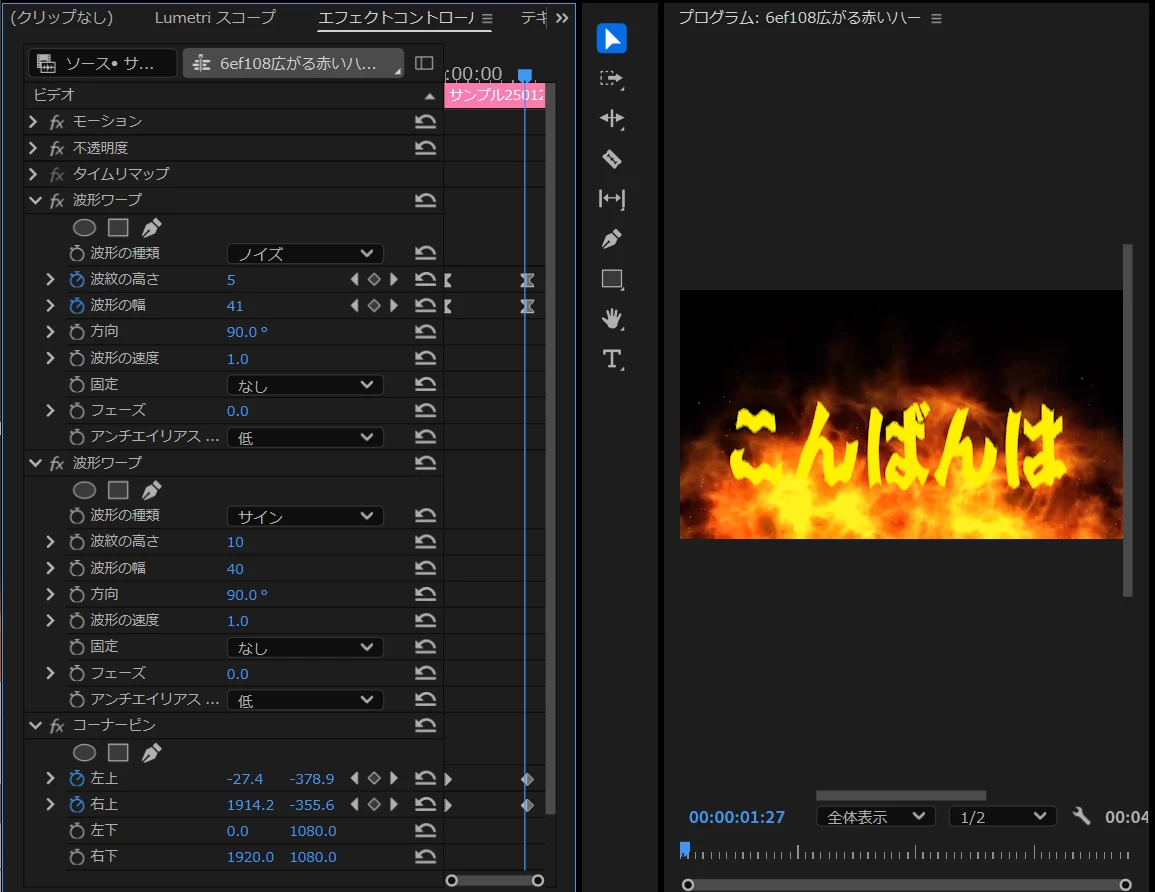Select the Type tool
Screen dimensions: 1155x892
click(611, 359)
